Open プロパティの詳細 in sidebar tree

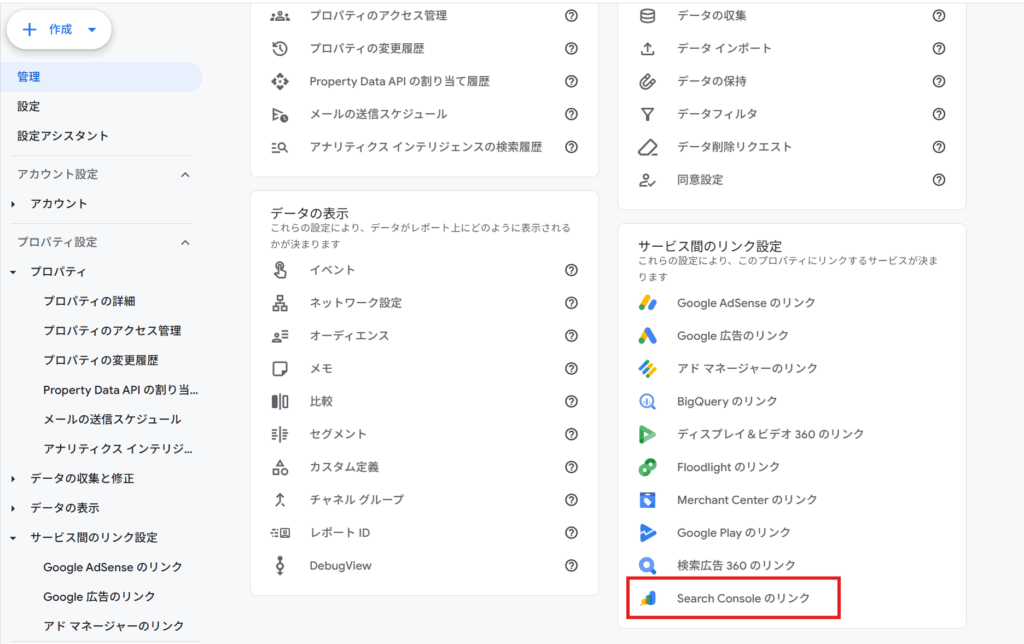pyautogui.click(x=89, y=301)
